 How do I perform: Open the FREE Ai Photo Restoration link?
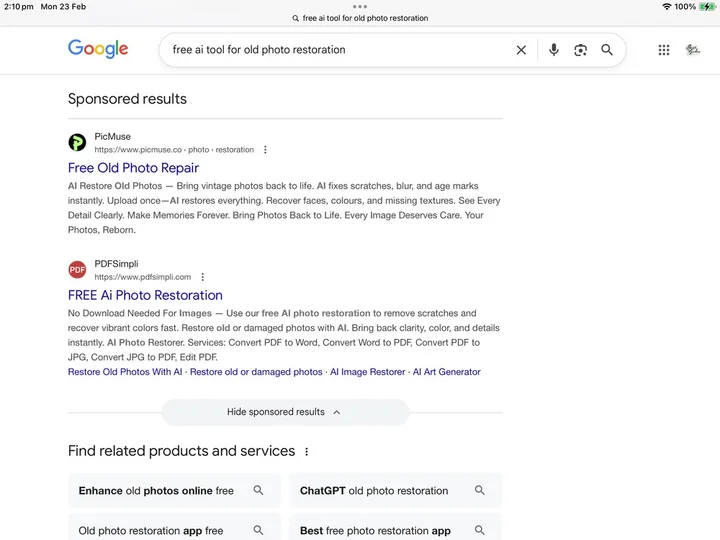click(x=145, y=295)
